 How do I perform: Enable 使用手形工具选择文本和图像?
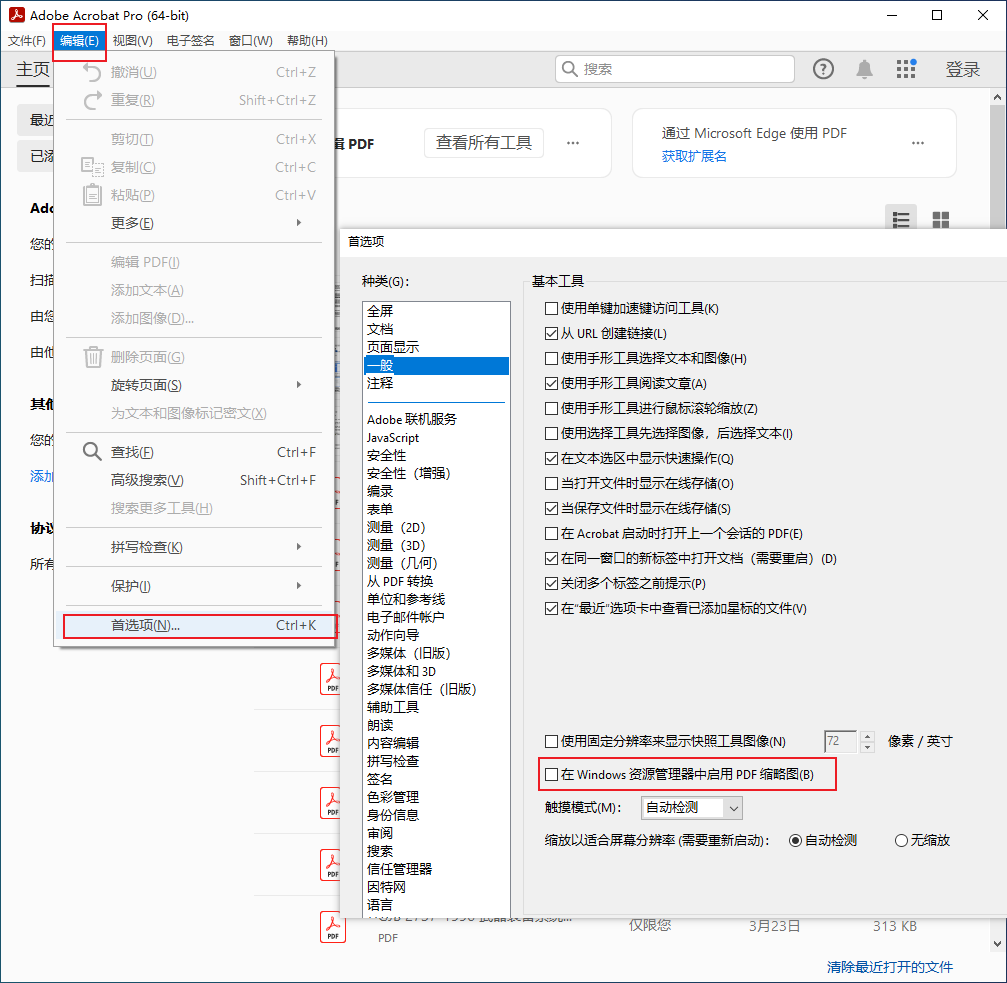tap(550, 359)
